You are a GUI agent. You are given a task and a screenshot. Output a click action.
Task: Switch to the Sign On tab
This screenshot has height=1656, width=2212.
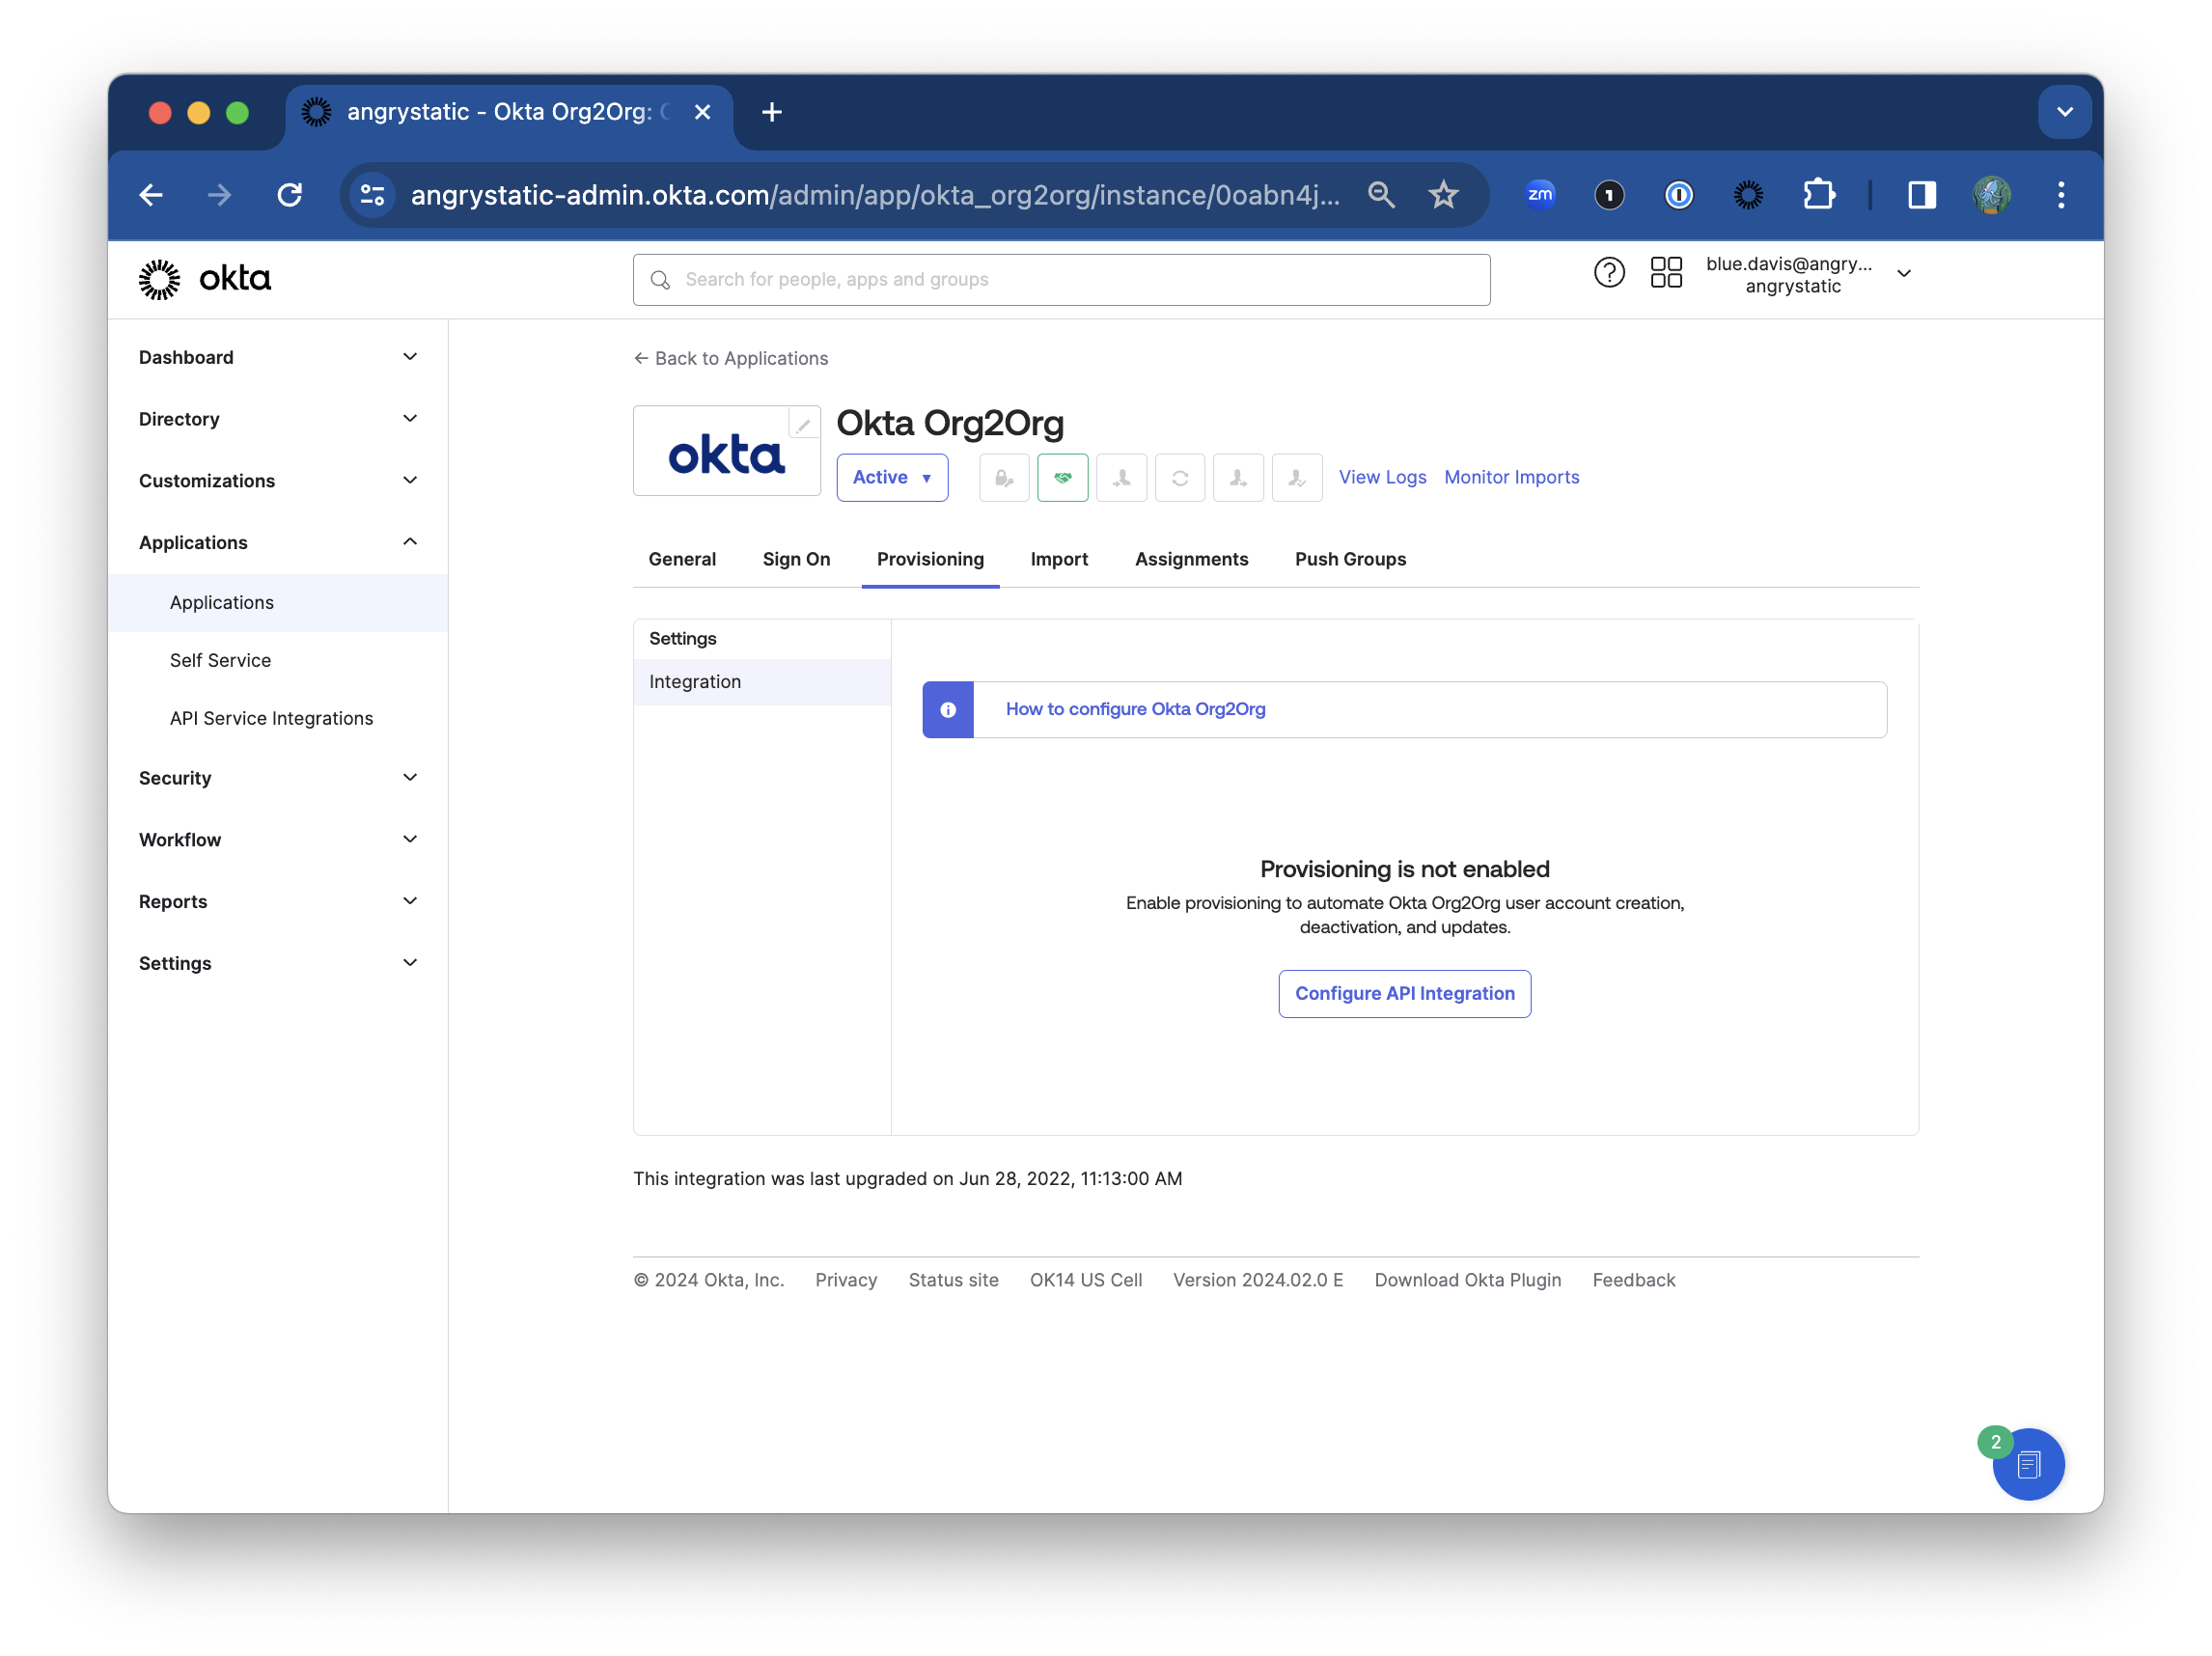(x=796, y=559)
